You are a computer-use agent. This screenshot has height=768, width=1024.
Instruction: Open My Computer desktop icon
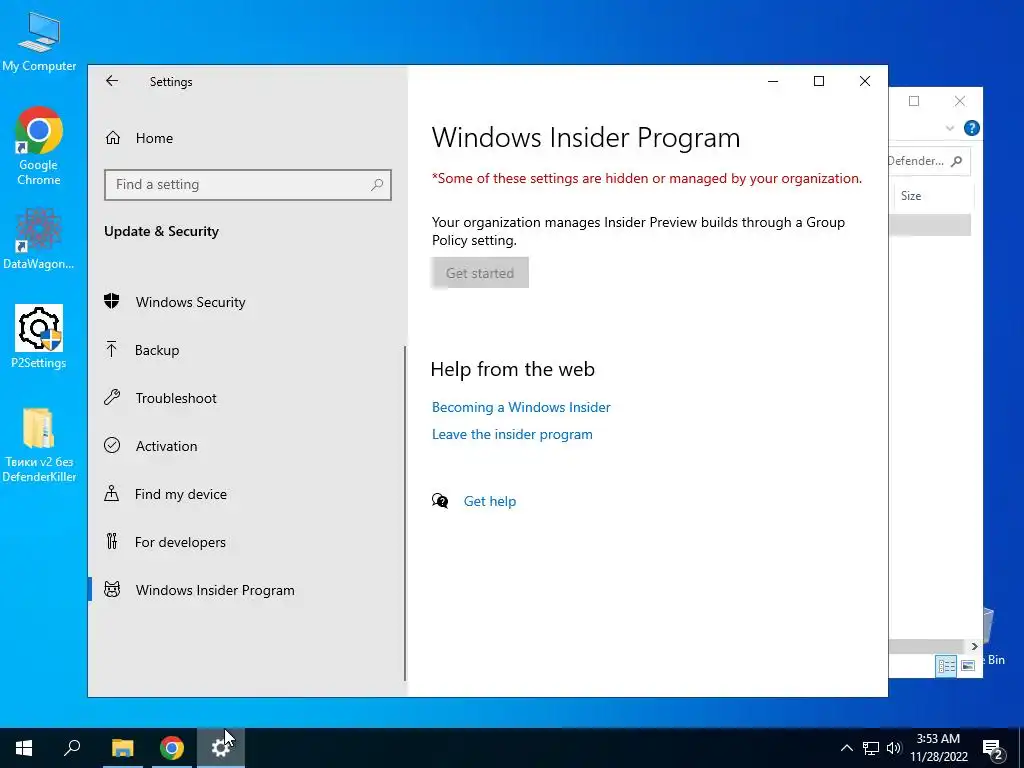[x=39, y=41]
